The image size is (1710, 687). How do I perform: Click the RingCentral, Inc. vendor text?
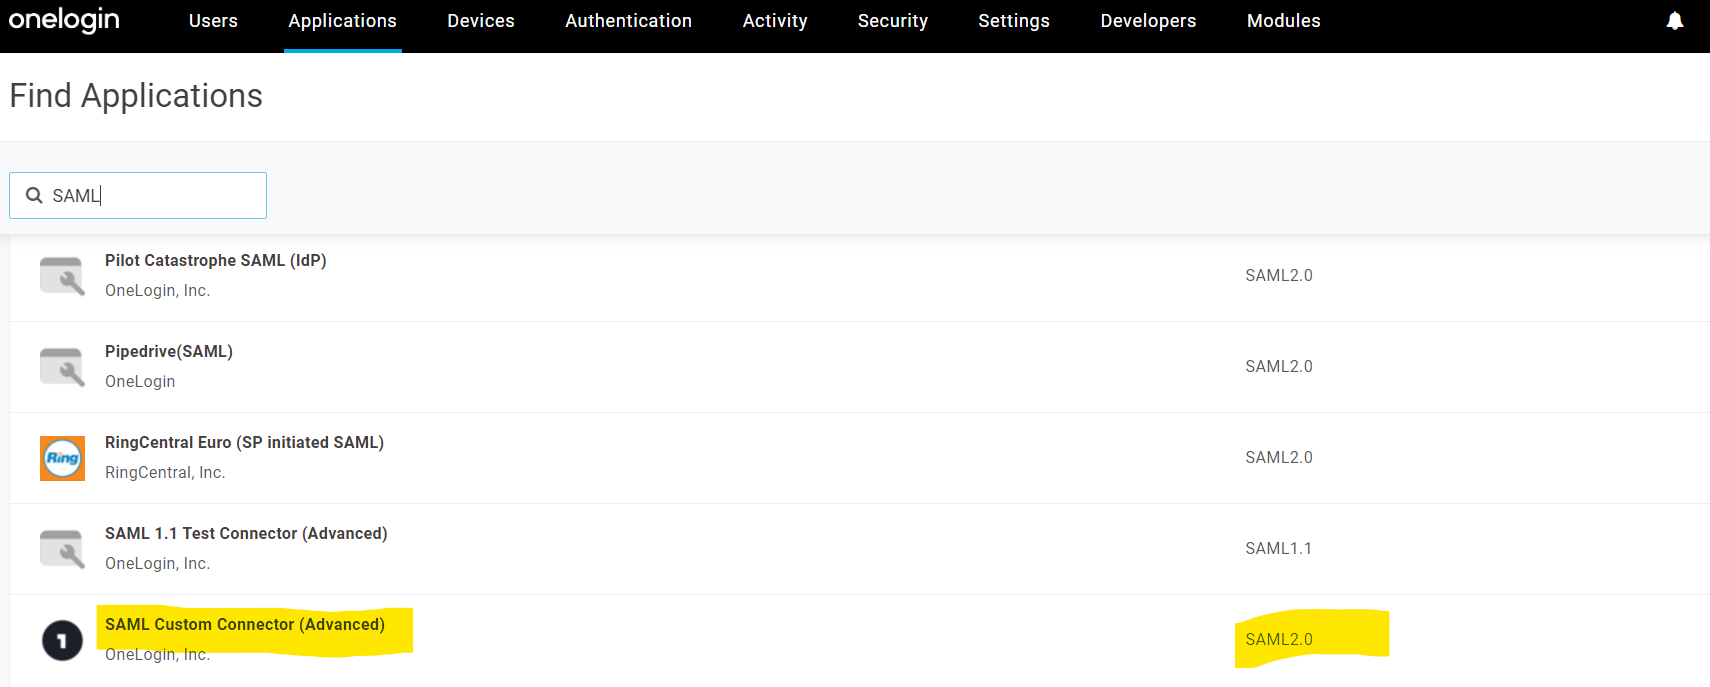coord(165,472)
